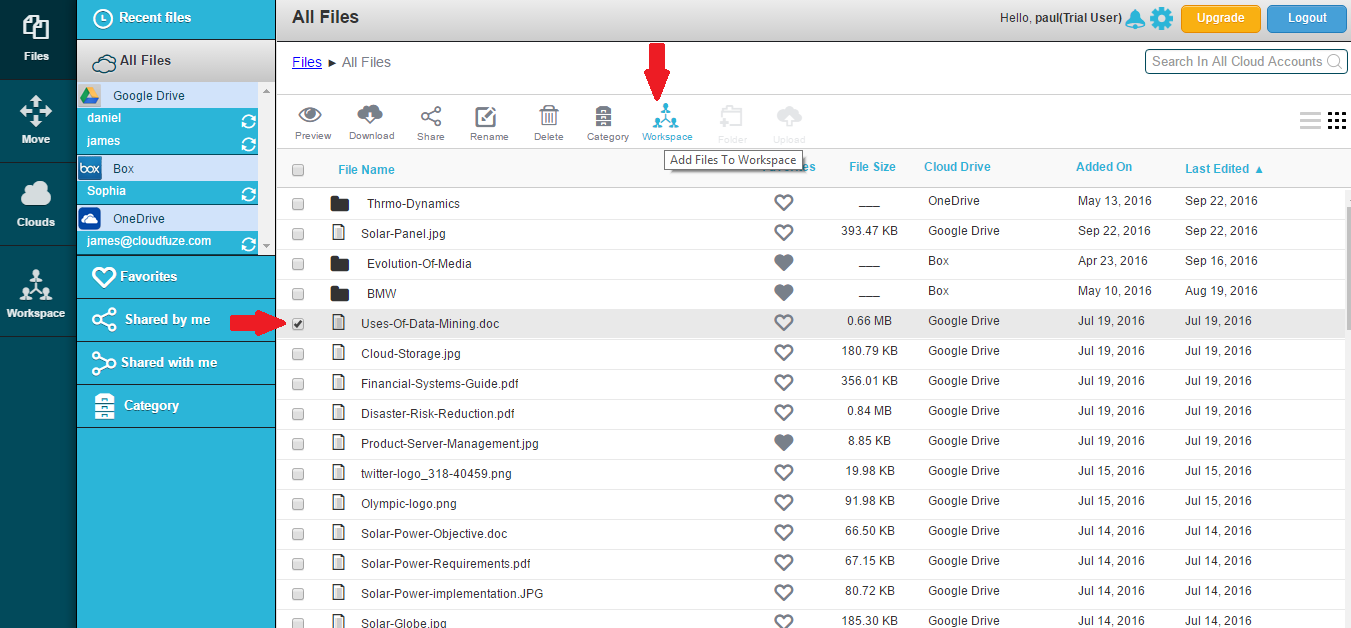The image size is (1351, 628).
Task: Open the notifications bell icon
Action: click(1135, 18)
